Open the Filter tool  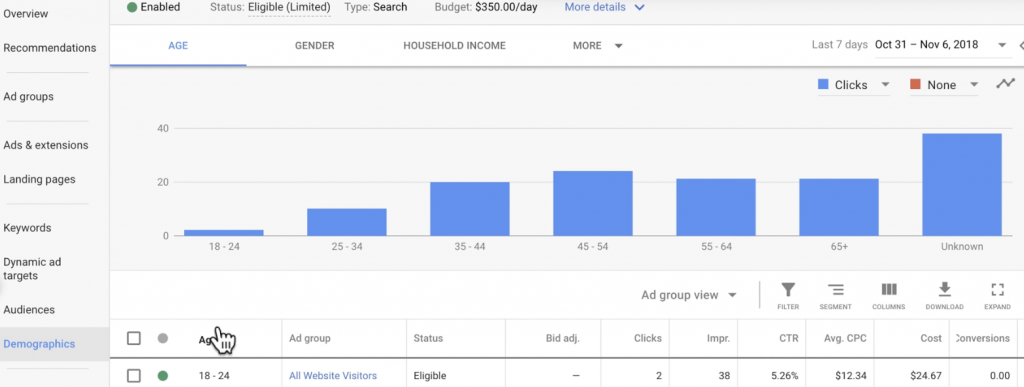click(x=788, y=296)
